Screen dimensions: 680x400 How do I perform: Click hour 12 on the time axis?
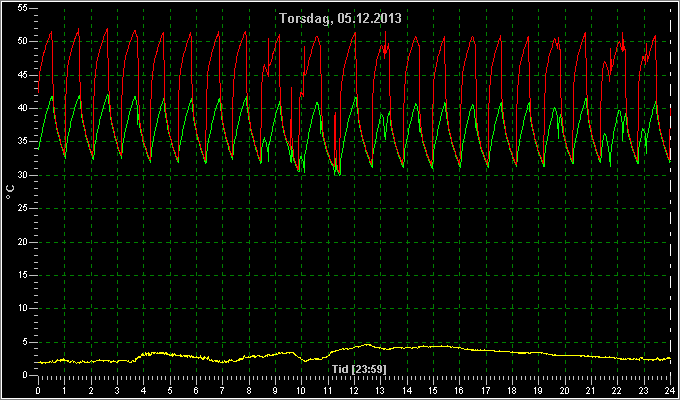coord(354,391)
